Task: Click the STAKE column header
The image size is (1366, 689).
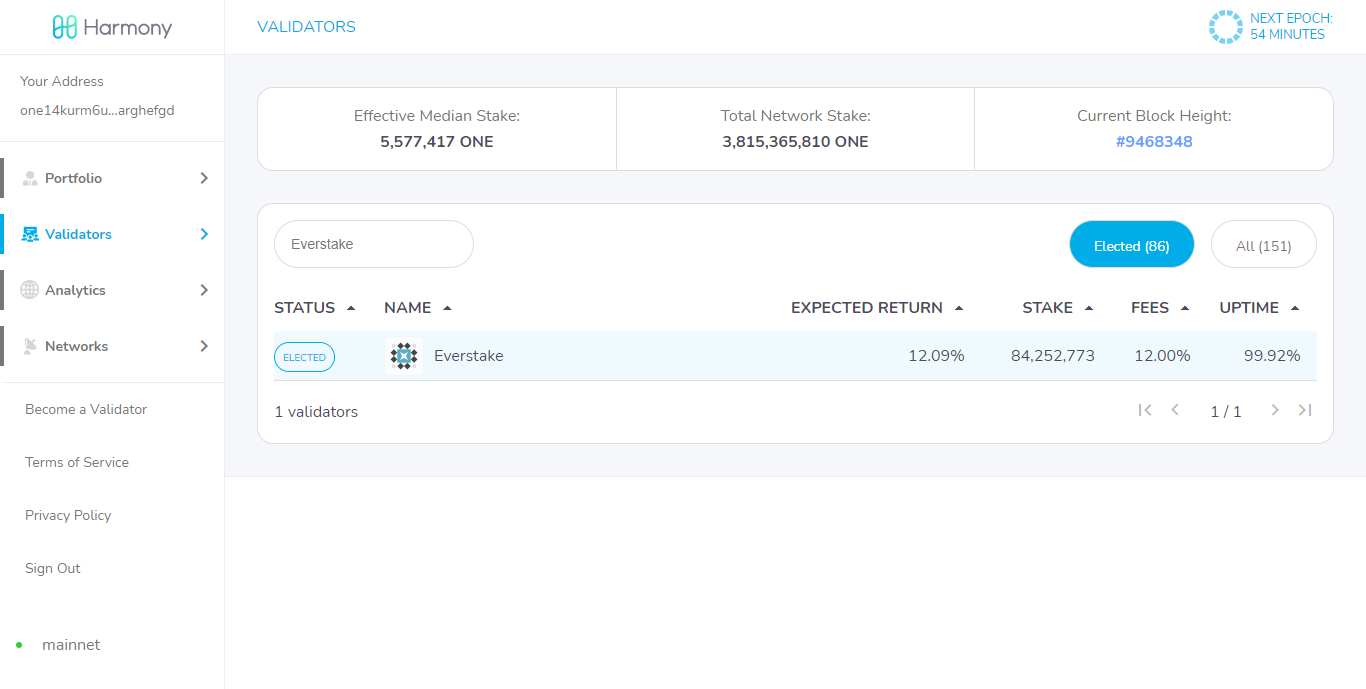Action: click(1048, 308)
